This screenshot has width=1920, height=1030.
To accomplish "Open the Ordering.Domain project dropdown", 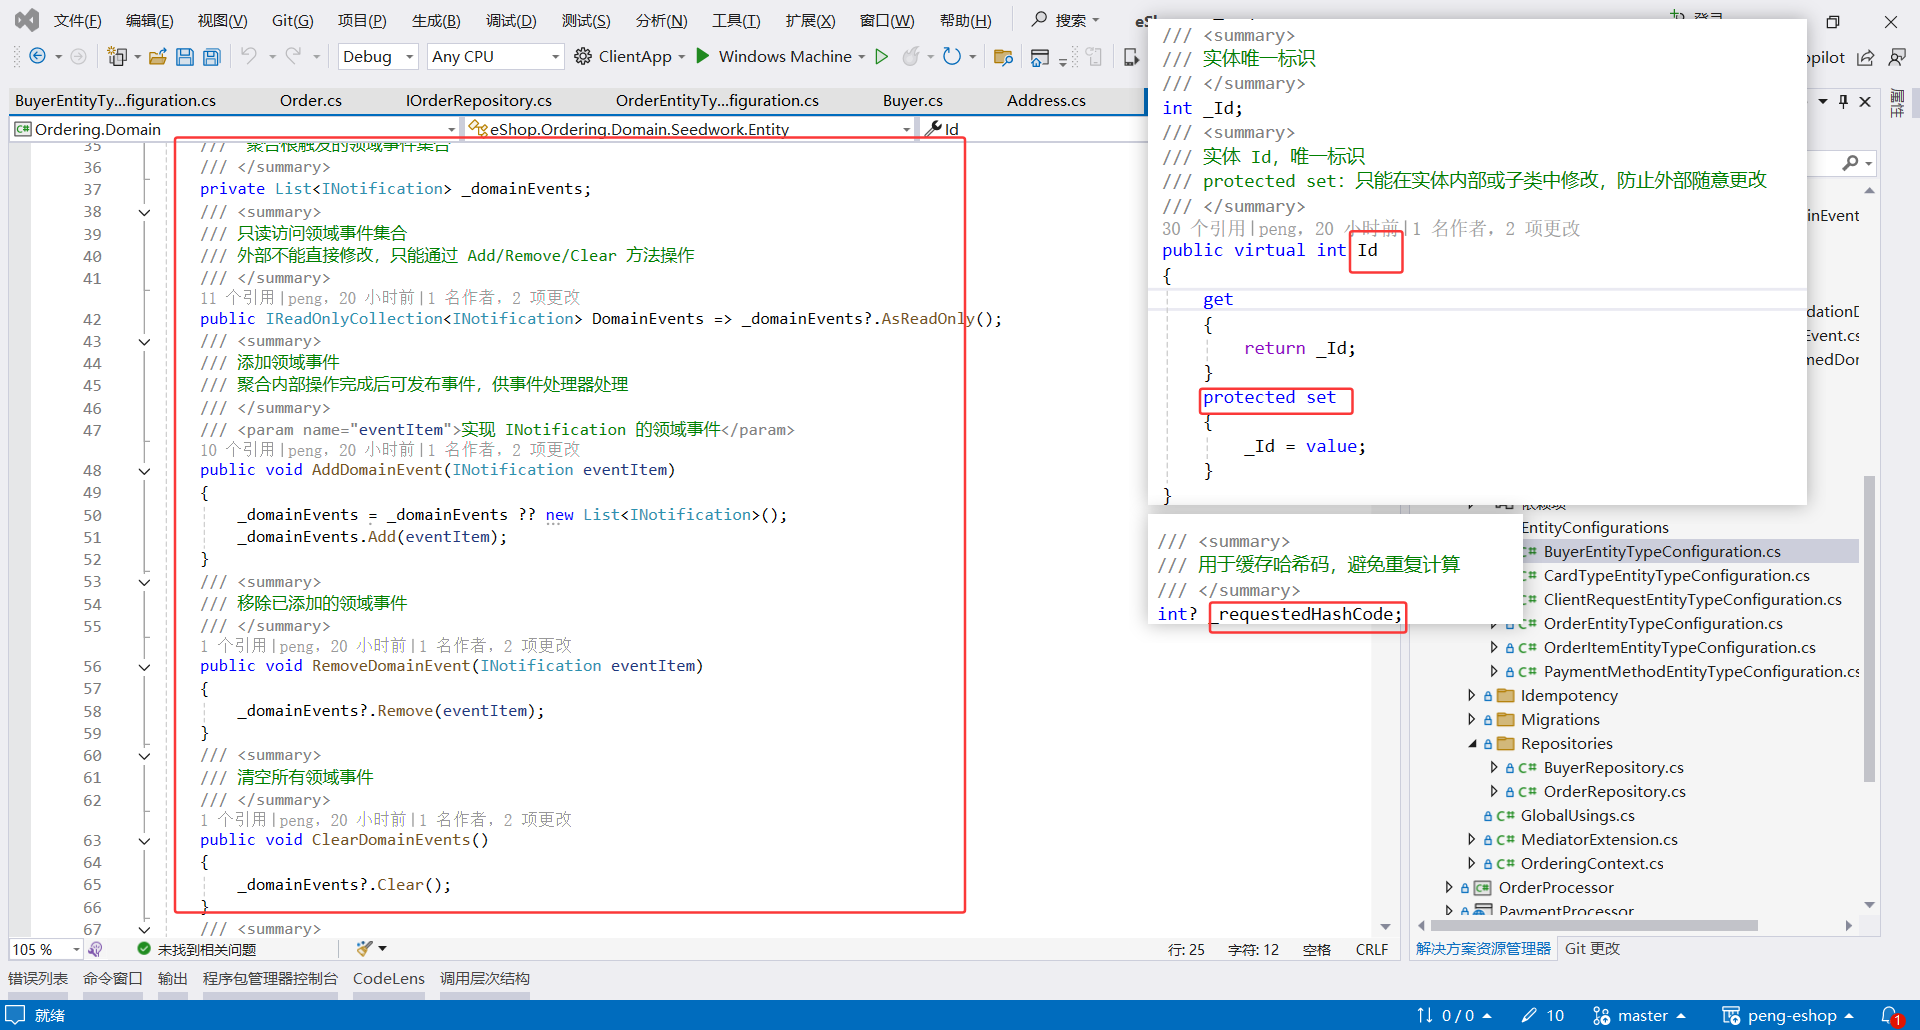I will tap(235, 129).
